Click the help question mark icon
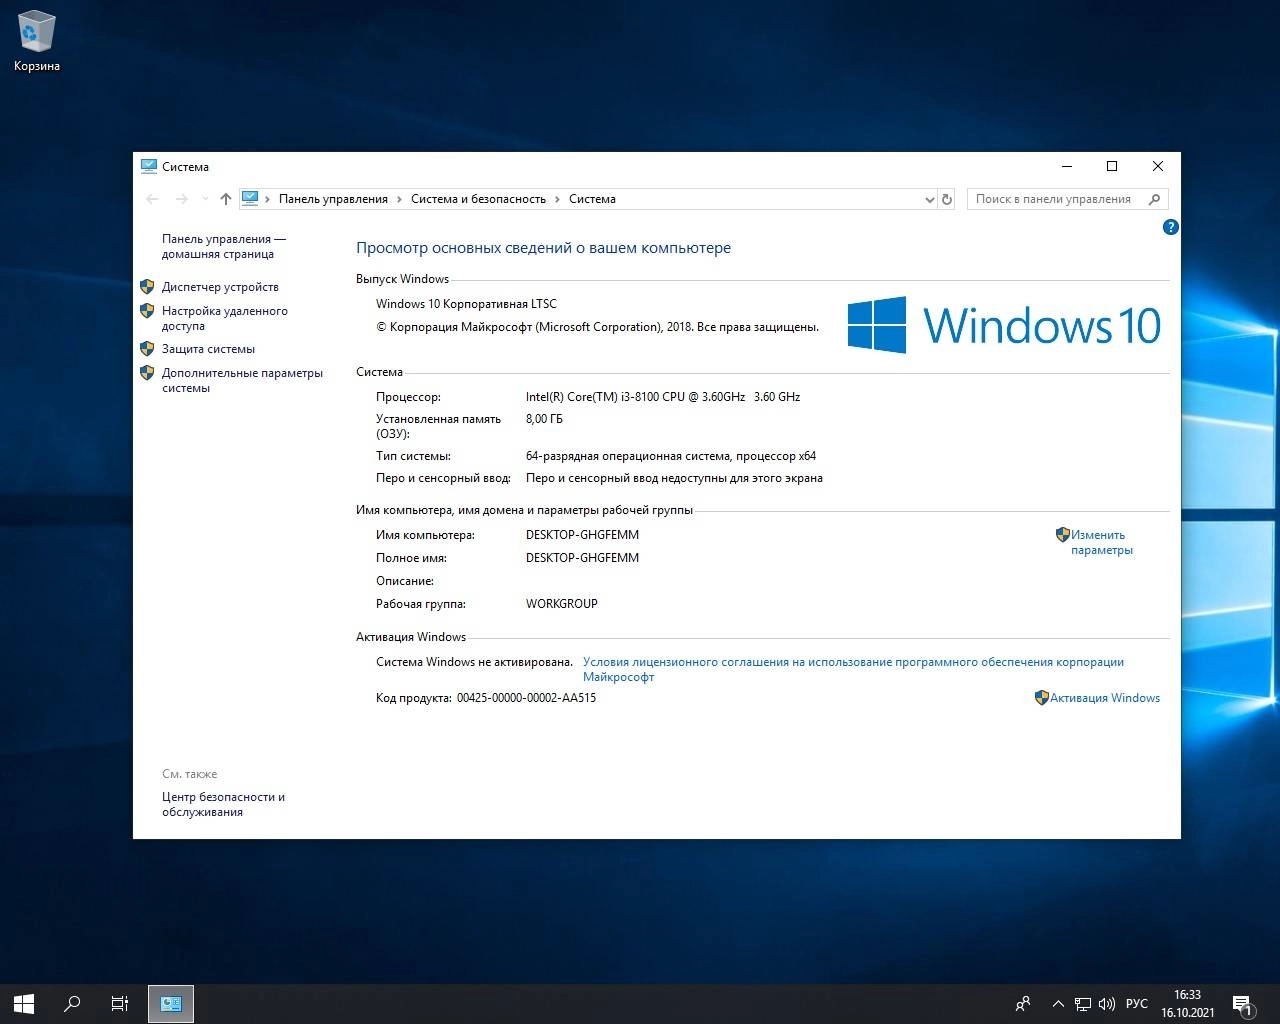Image resolution: width=1280 pixels, height=1024 pixels. [1171, 227]
